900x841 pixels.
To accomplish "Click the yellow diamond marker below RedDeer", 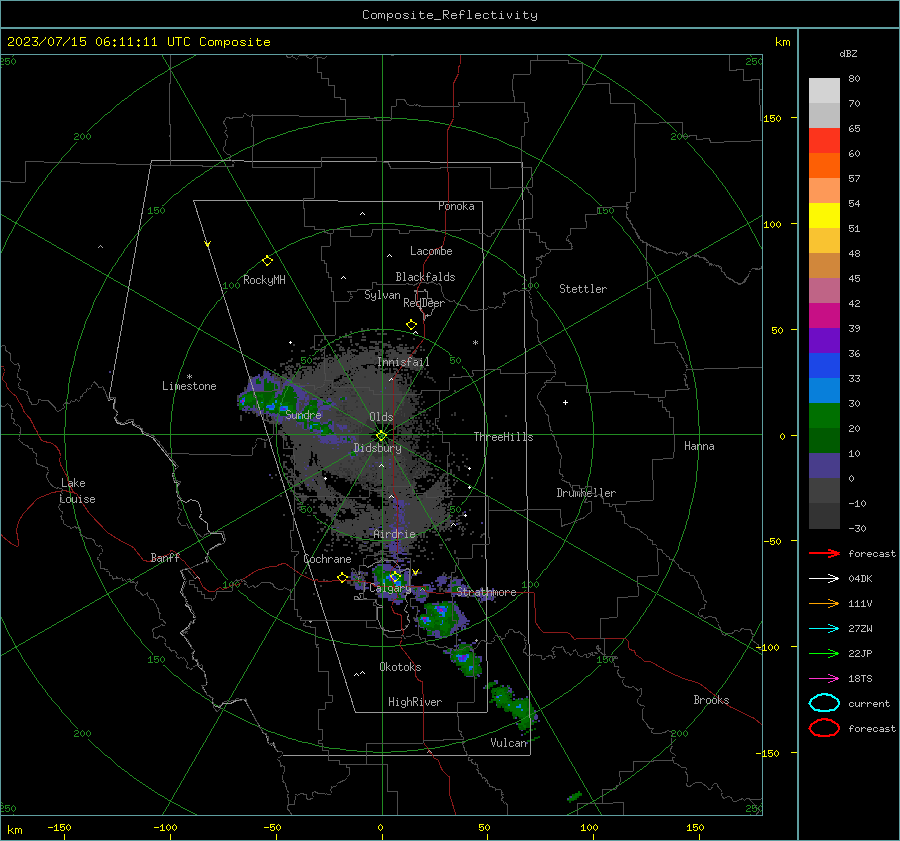I will (x=411, y=325).
